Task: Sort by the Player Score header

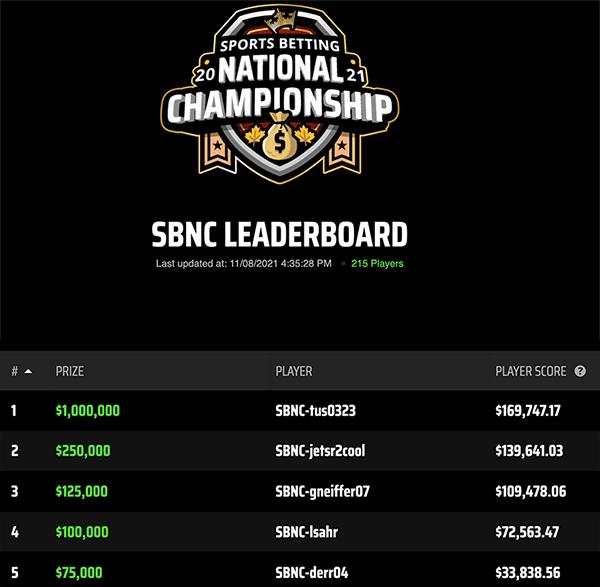Action: coord(531,371)
